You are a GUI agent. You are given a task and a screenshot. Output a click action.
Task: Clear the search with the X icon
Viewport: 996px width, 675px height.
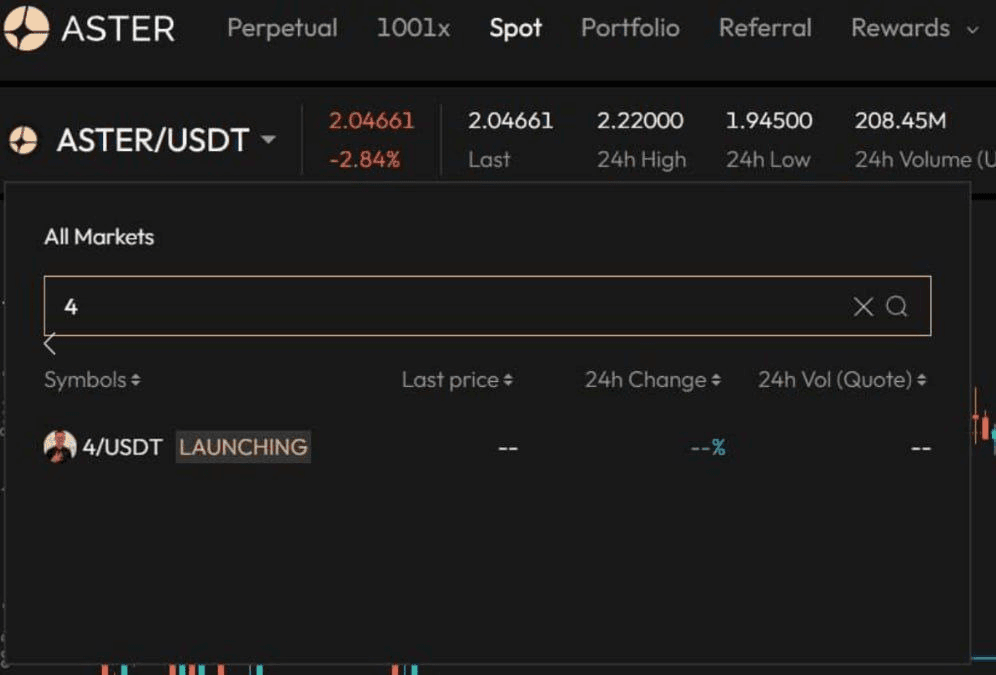click(x=863, y=307)
